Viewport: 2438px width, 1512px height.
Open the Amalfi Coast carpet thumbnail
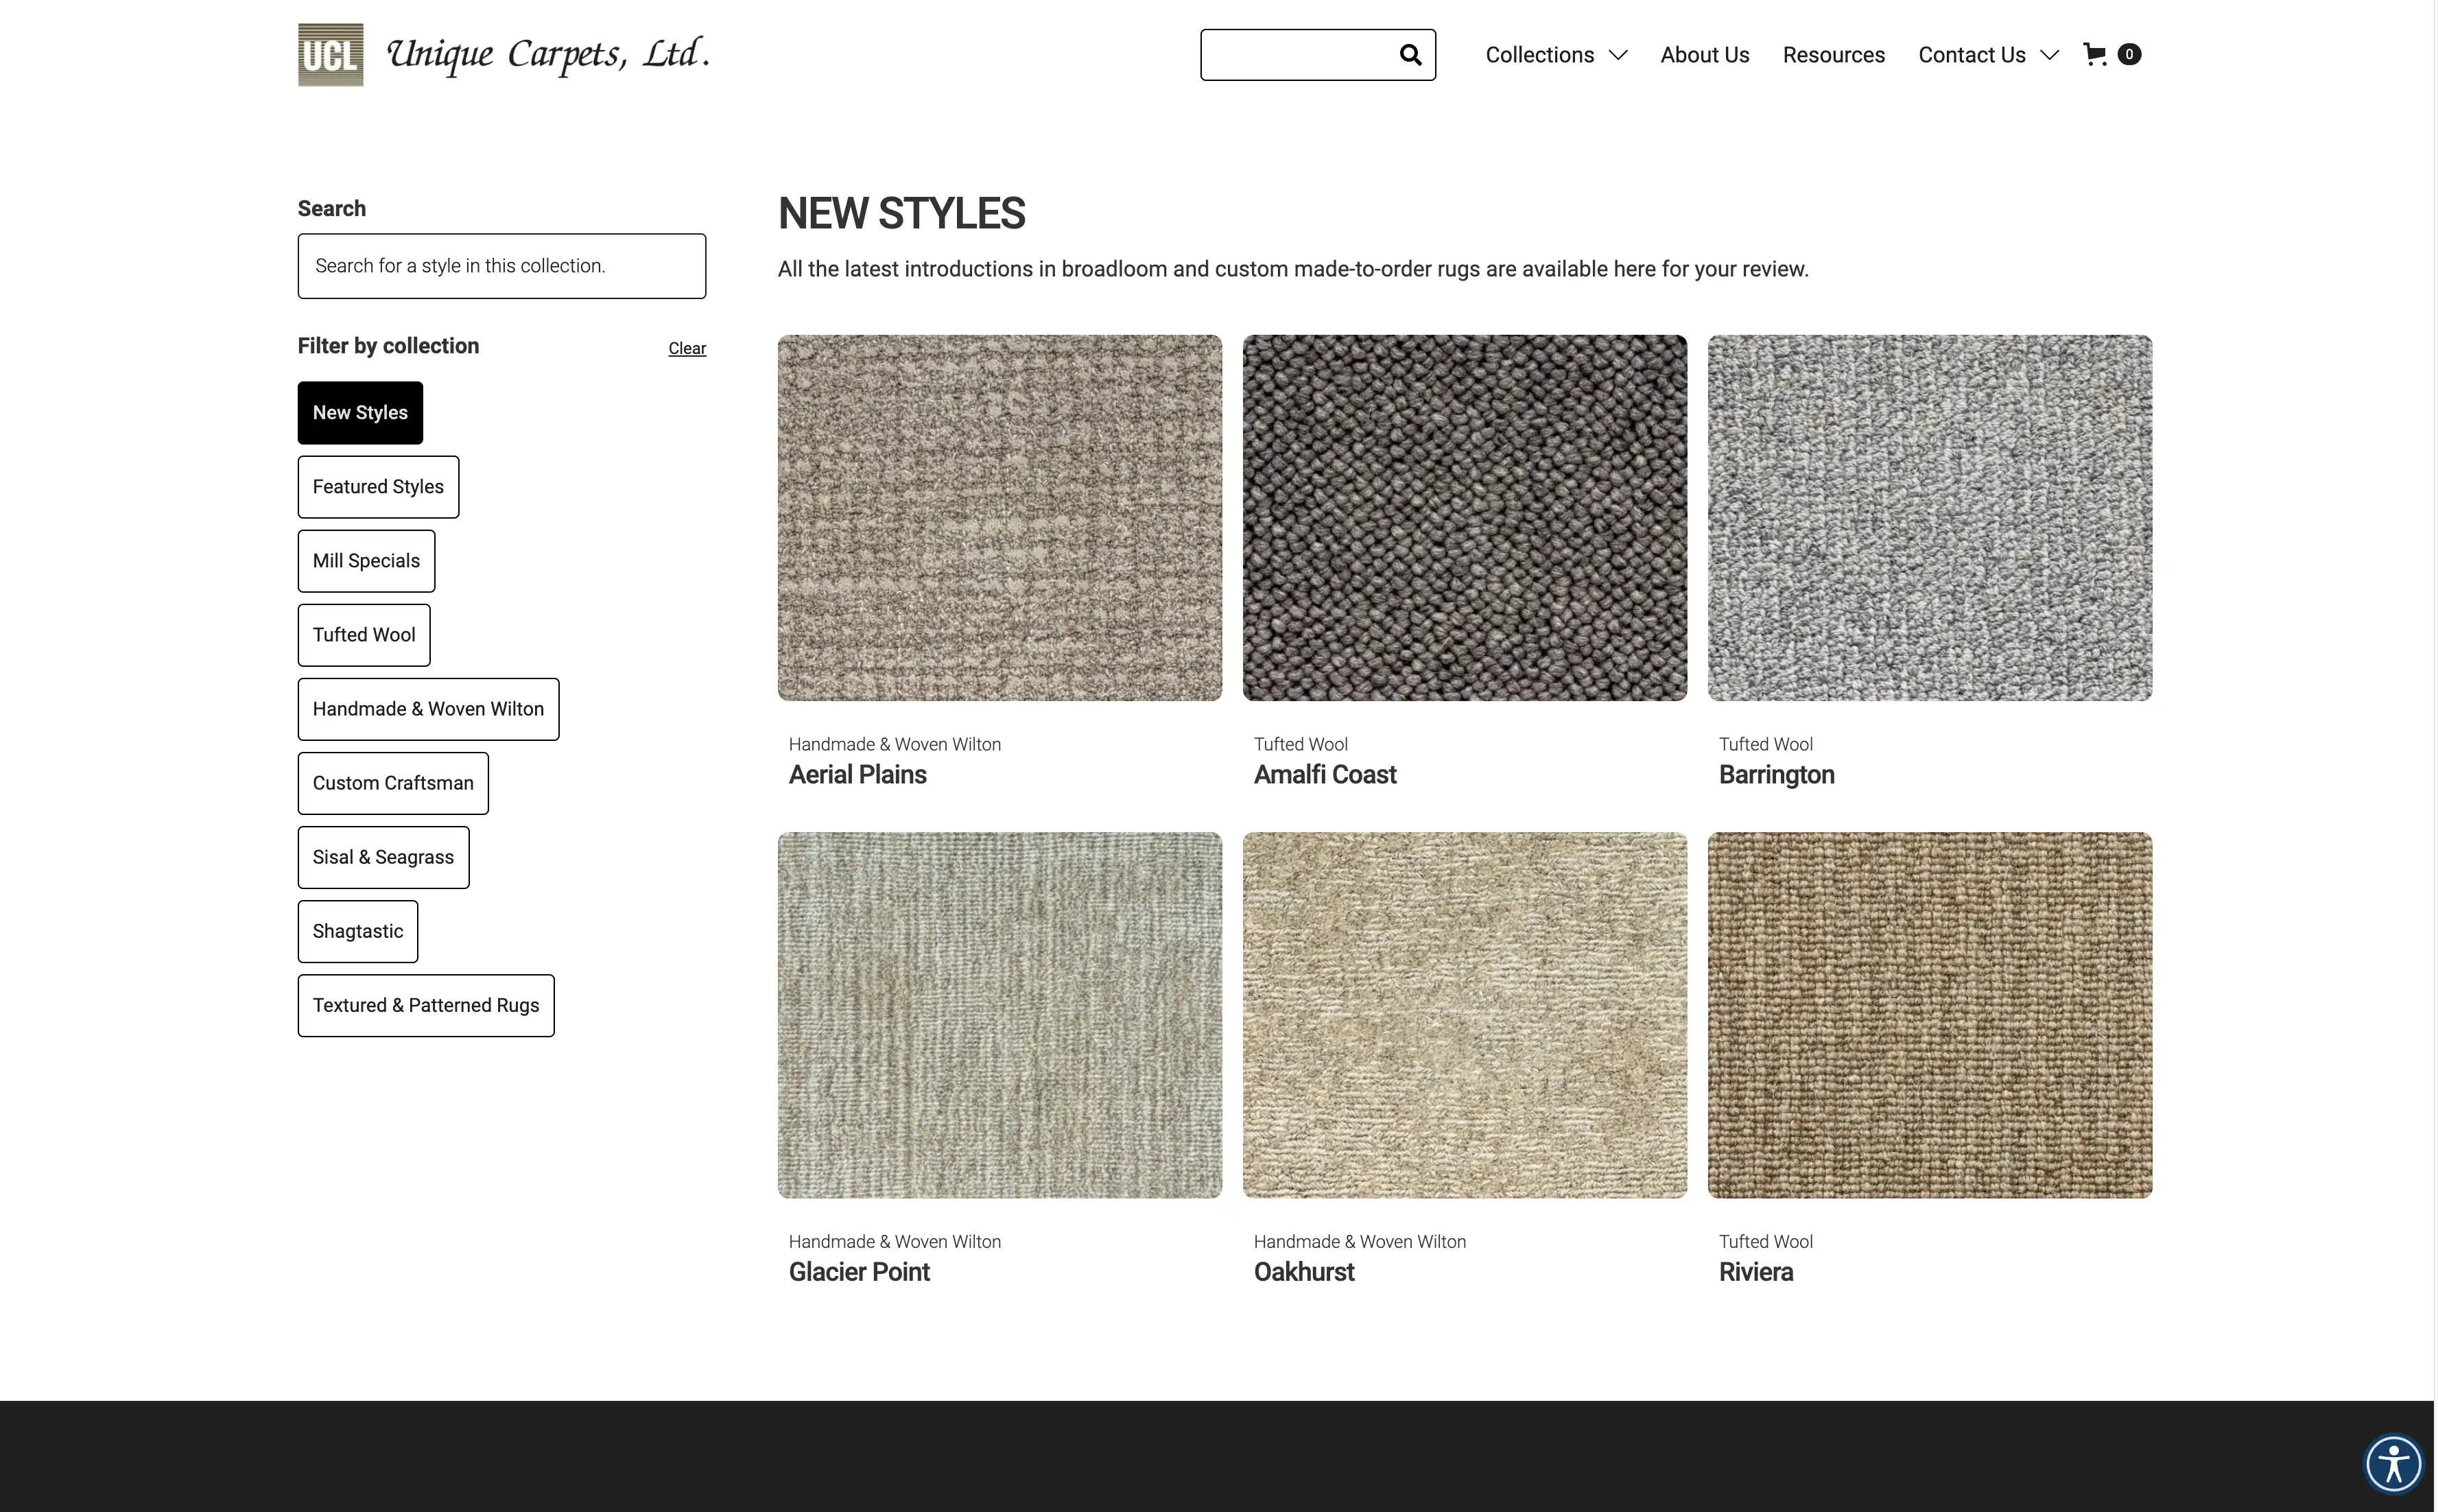point(1464,517)
